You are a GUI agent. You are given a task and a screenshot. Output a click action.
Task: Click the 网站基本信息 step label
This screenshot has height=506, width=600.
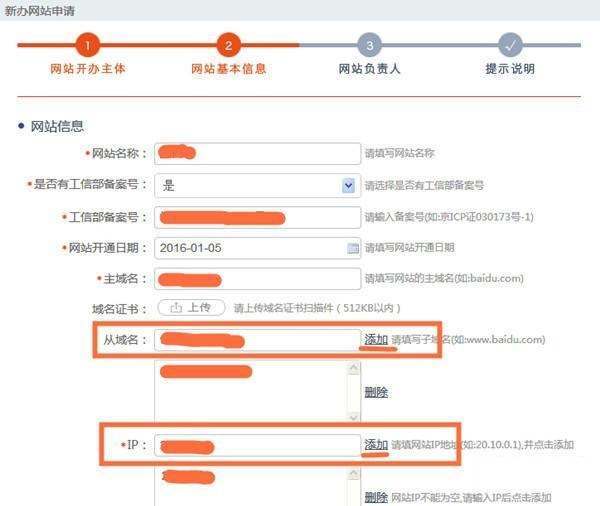[x=228, y=69]
